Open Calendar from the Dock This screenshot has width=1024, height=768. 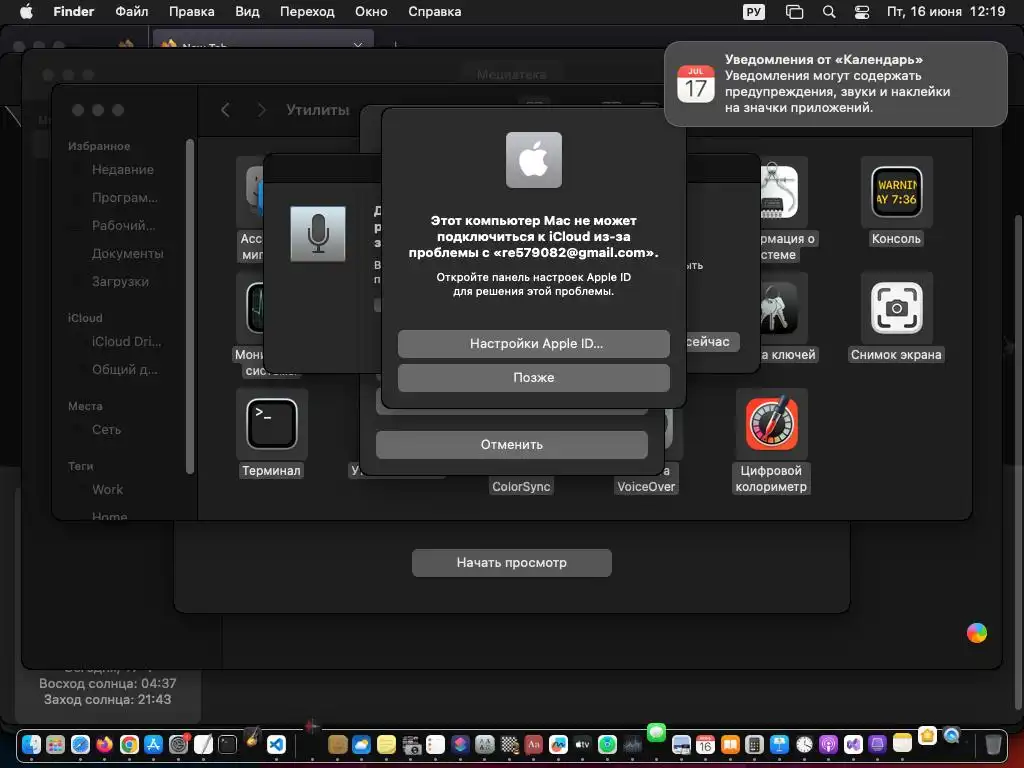pyautogui.click(x=705, y=744)
